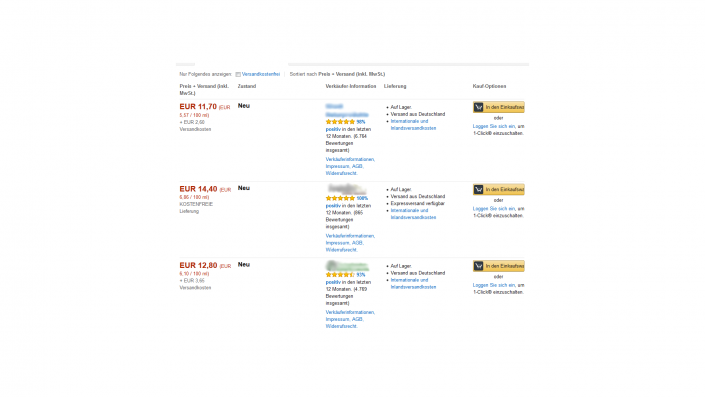
Task: Click cart icon for EUR 14,40 offer
Action: (478, 190)
